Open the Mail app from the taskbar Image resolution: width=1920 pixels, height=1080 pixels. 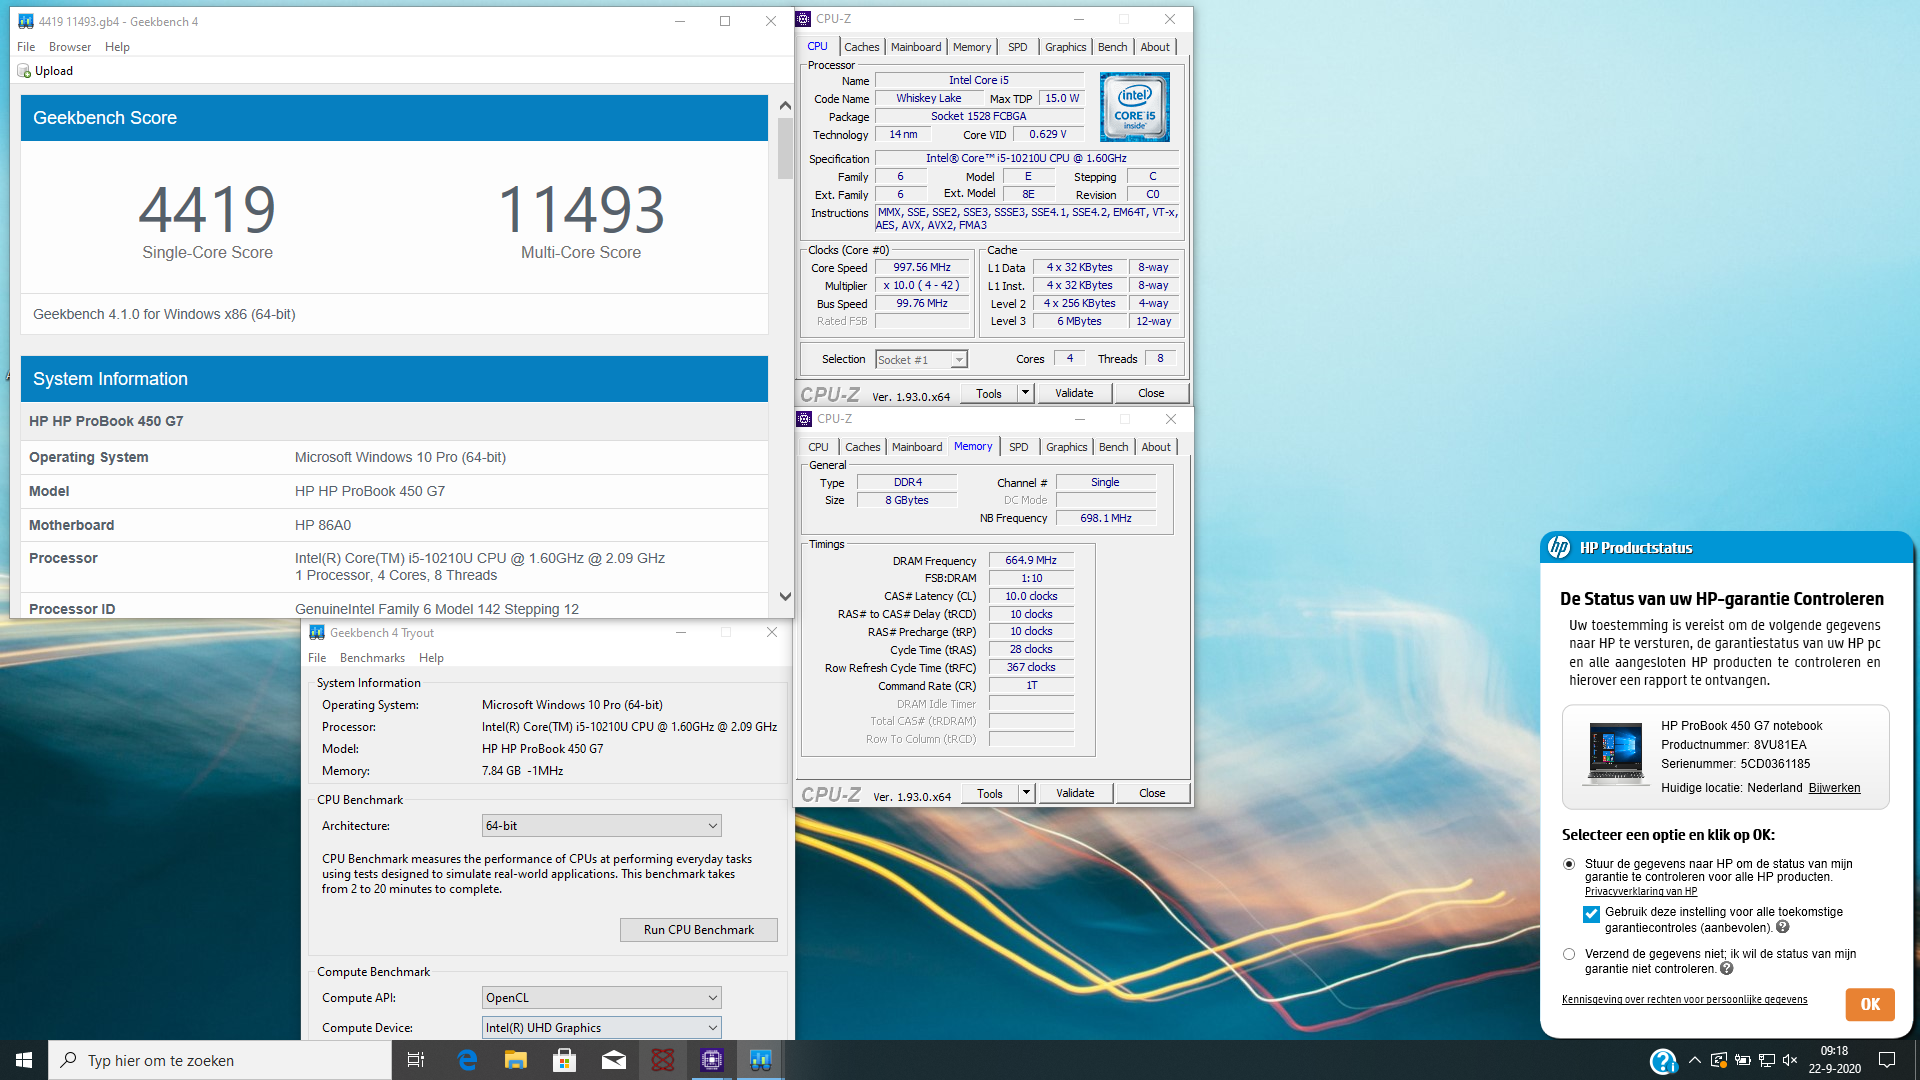pos(614,1060)
